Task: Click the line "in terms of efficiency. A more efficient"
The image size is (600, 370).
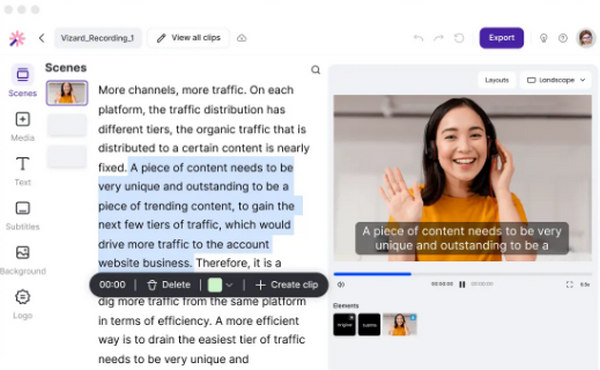Action: (199, 321)
